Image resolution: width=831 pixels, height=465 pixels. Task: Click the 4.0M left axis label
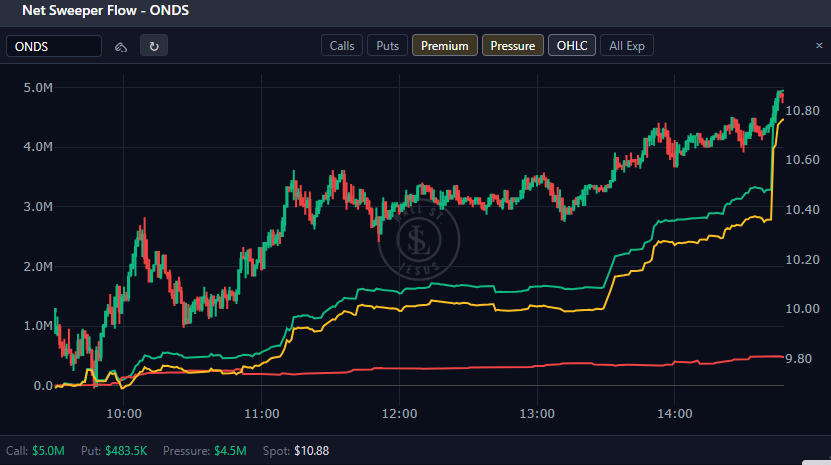tap(38, 147)
